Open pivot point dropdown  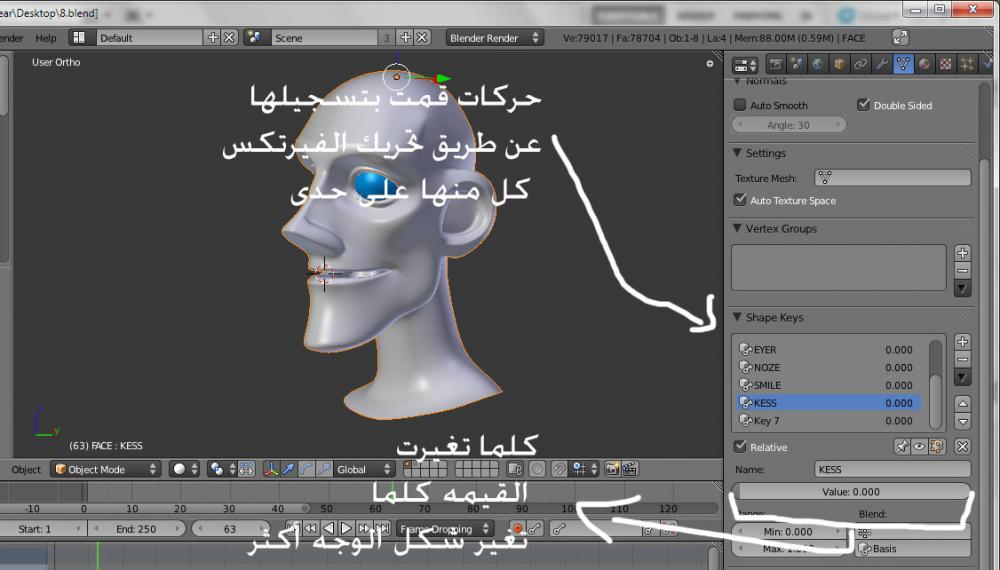(x=223, y=469)
